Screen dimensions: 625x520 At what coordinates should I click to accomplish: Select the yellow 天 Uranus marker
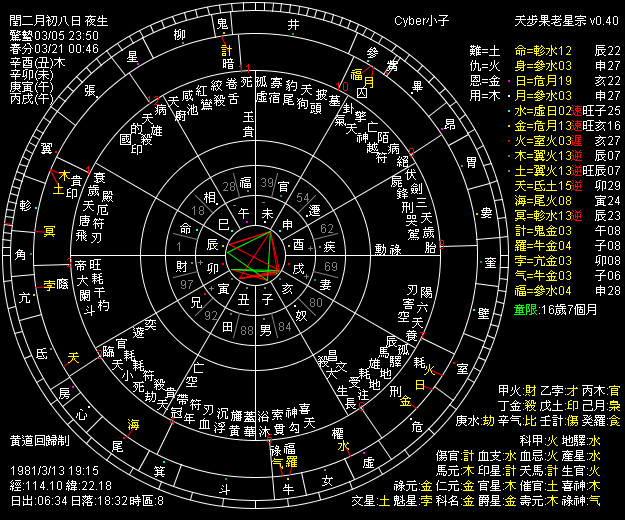point(72,357)
